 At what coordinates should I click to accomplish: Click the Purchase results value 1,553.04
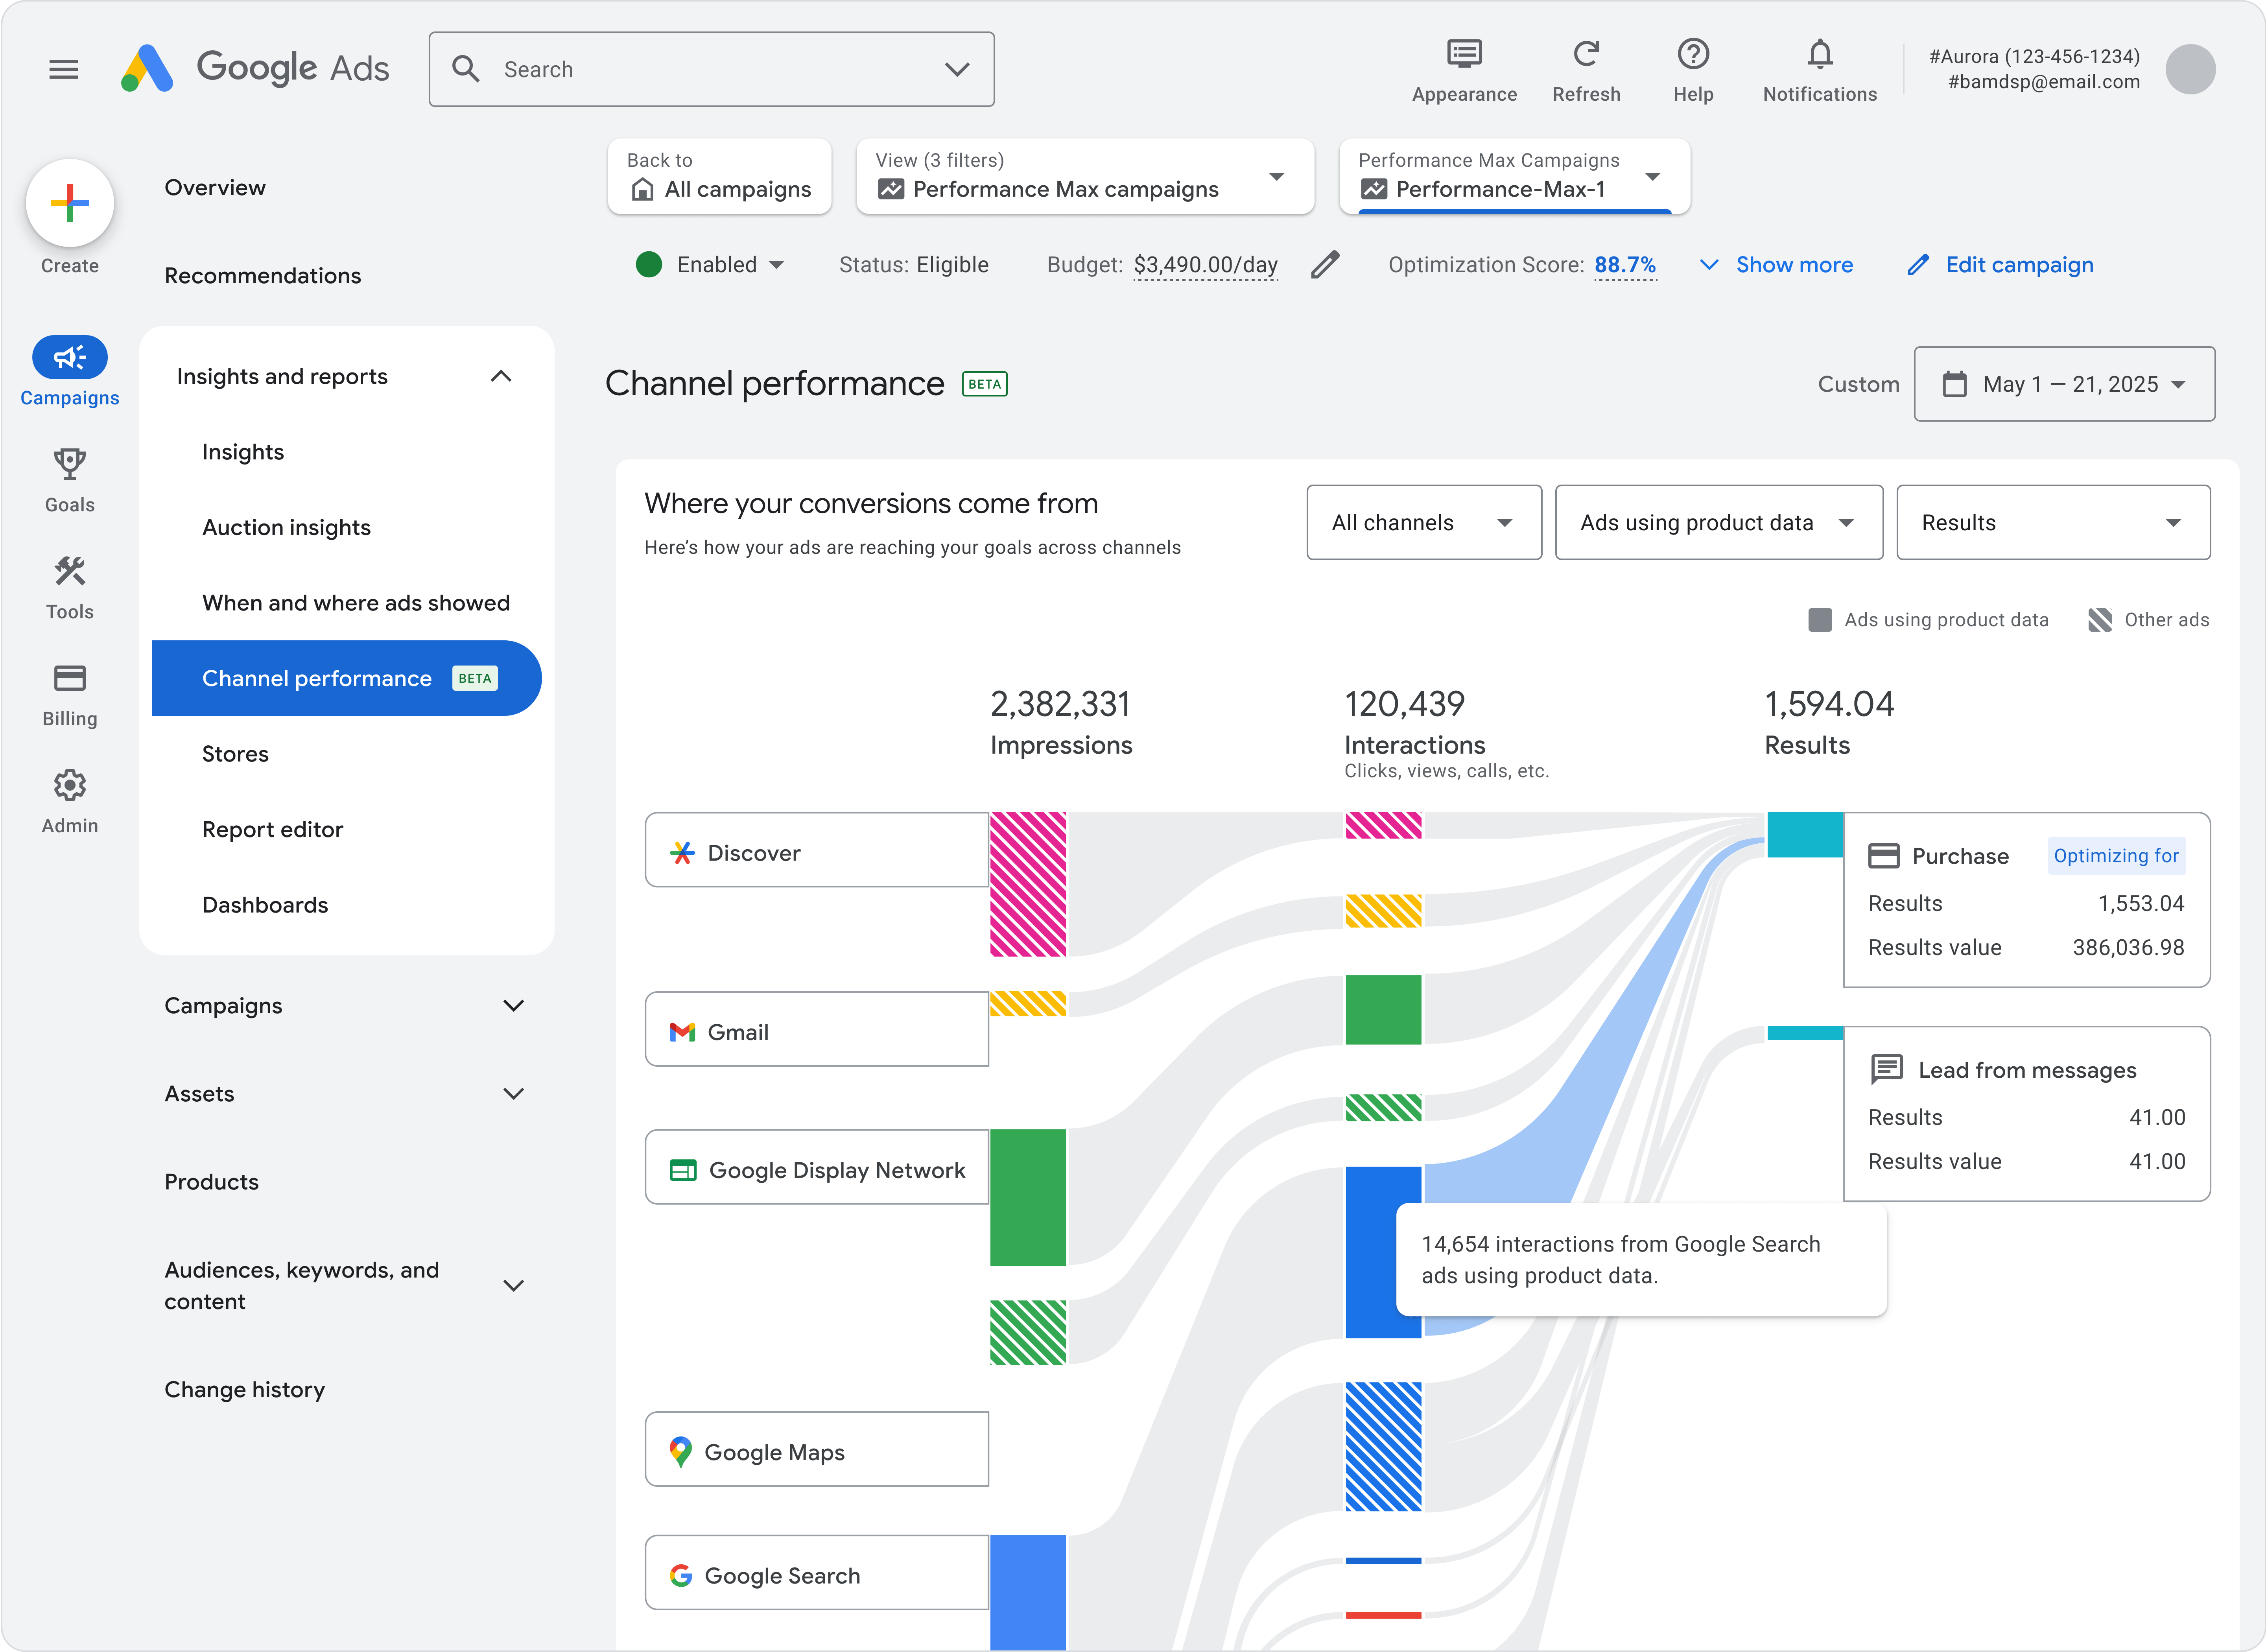tap(2141, 903)
